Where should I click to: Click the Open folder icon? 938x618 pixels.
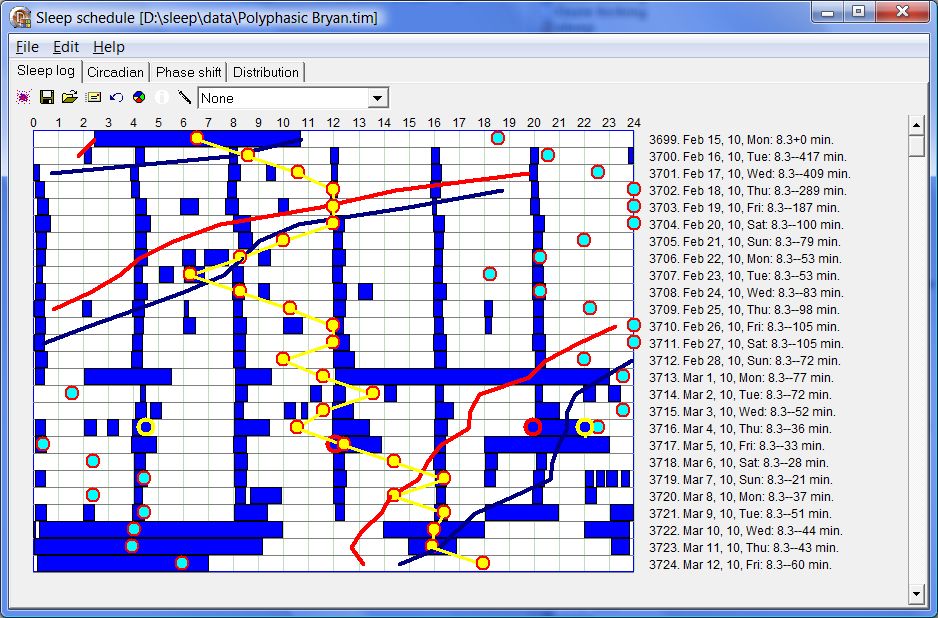69,98
